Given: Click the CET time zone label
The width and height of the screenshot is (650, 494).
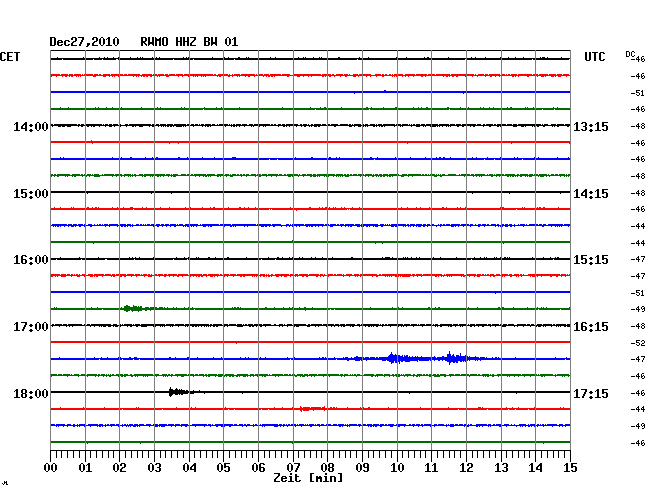Looking at the screenshot, I should pyautogui.click(x=10, y=57).
